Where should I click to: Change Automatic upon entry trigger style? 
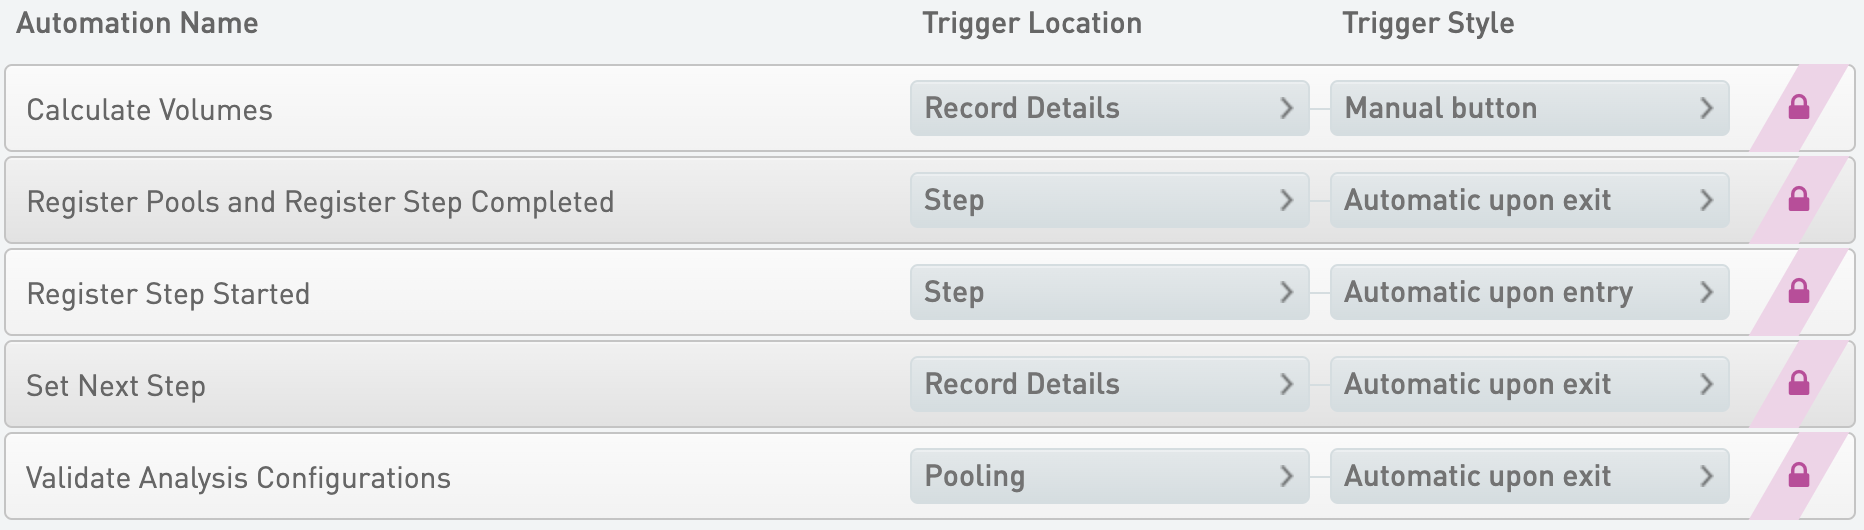coord(1529,292)
